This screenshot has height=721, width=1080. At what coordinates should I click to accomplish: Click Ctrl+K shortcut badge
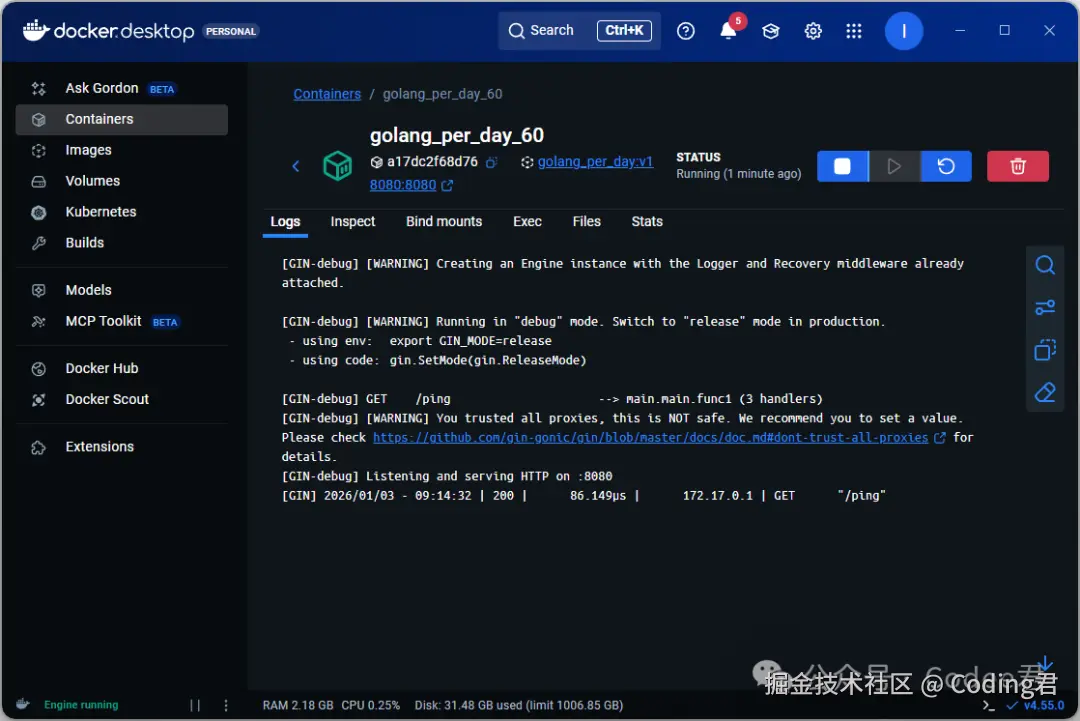click(x=624, y=30)
